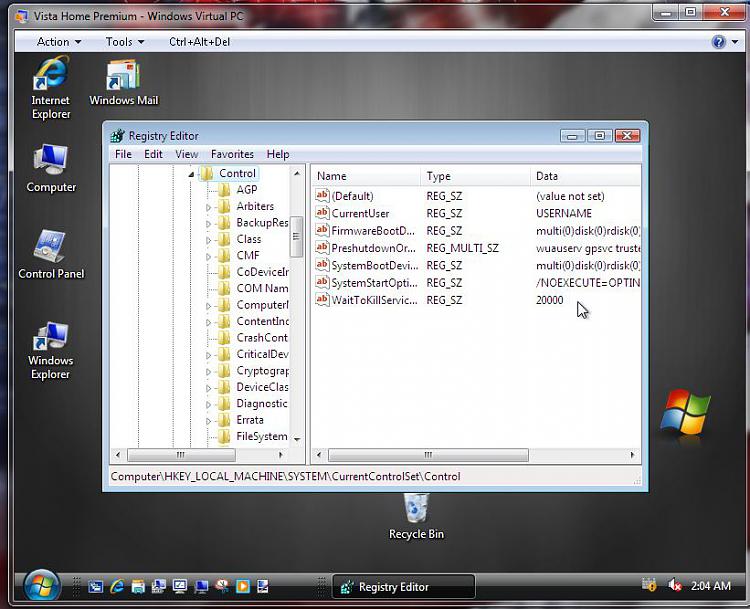Viewport: 750px width, 609px height.
Task: Expand the BackupRes key
Action: [x=209, y=223]
